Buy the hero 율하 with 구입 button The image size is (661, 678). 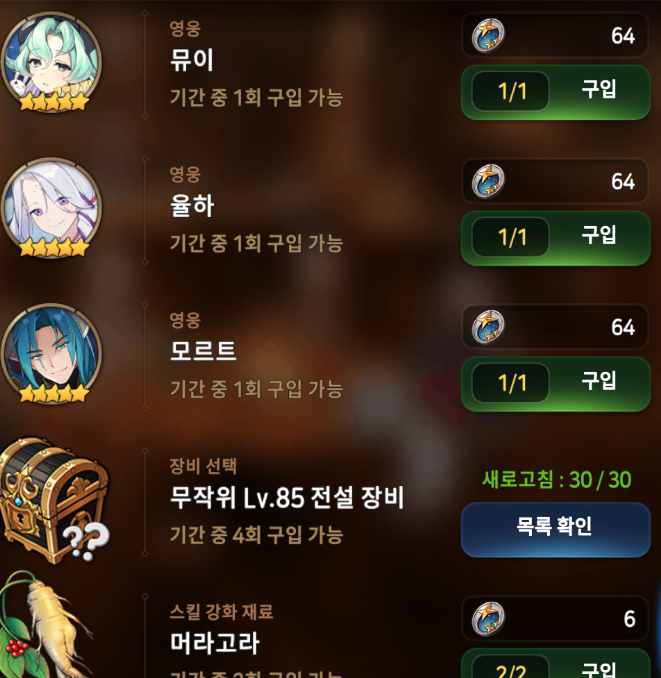coord(556,238)
